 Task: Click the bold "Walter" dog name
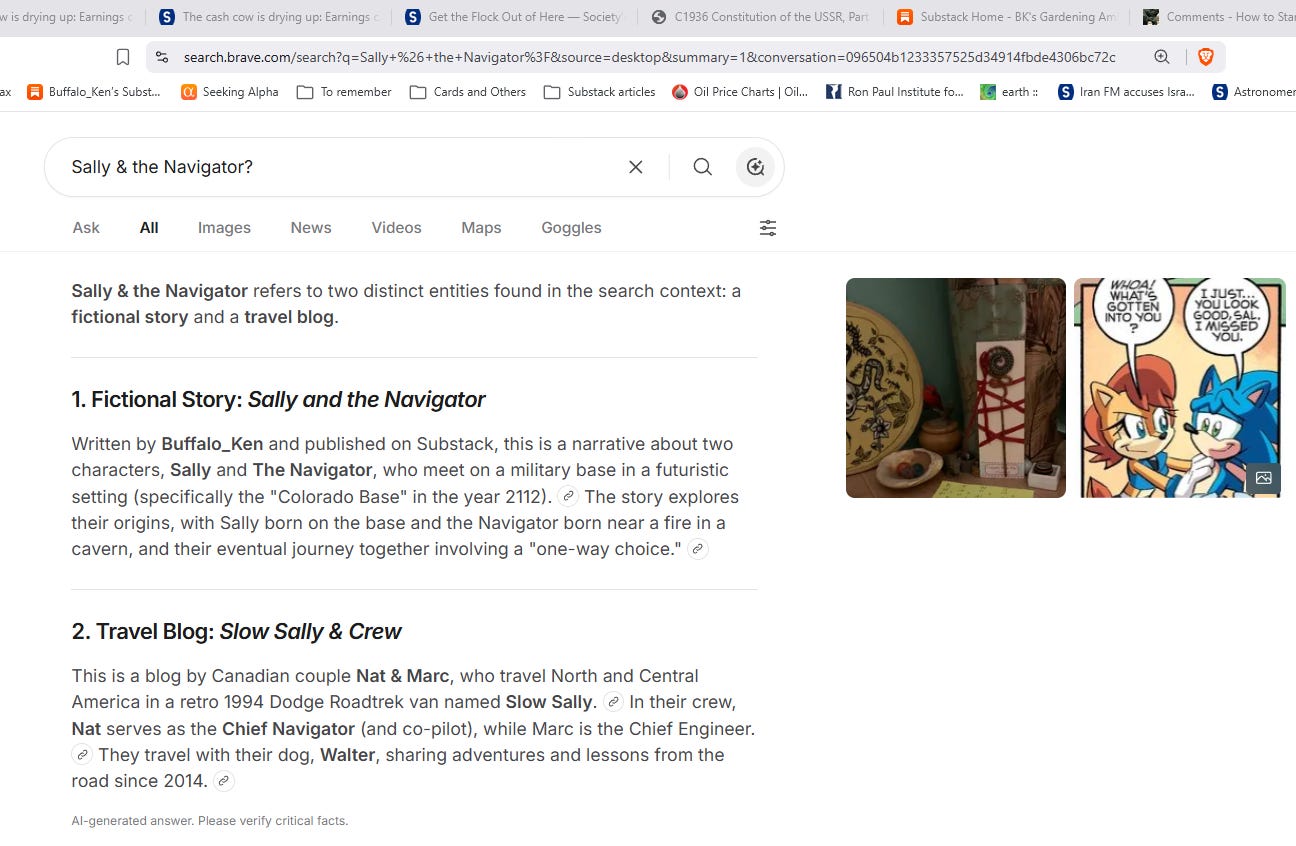pyautogui.click(x=348, y=755)
